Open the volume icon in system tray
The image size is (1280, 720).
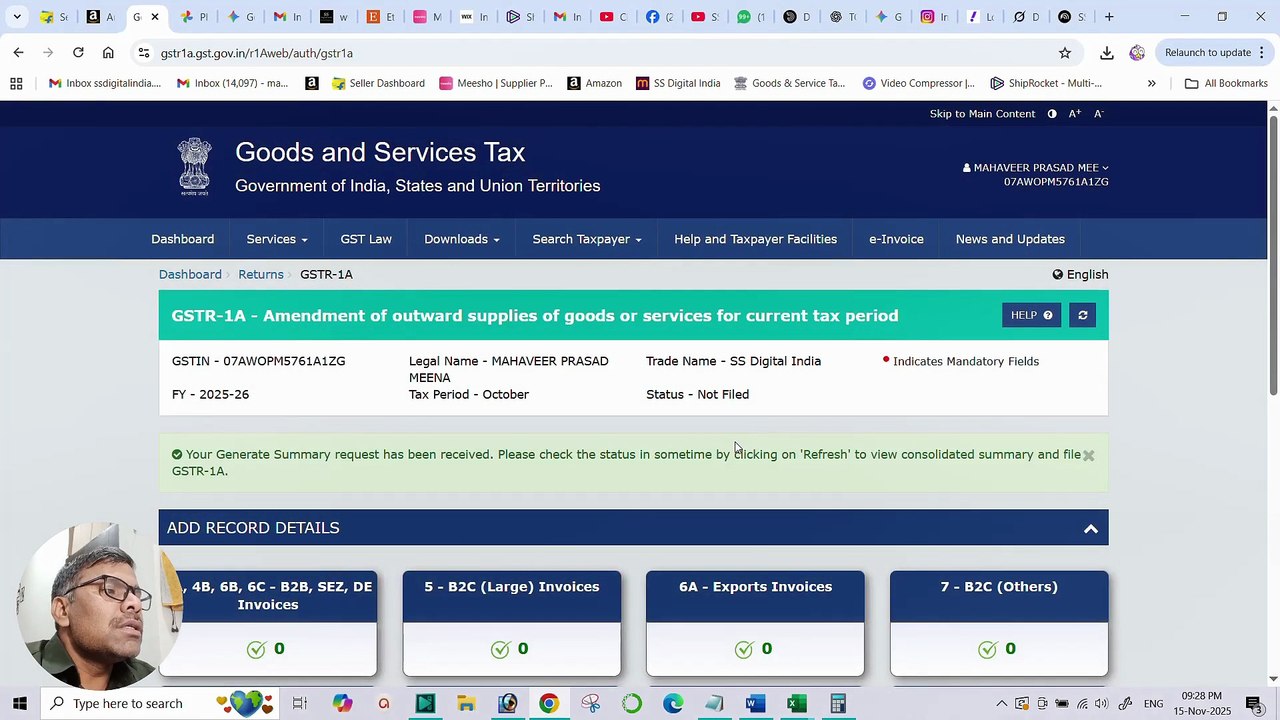[1102, 703]
